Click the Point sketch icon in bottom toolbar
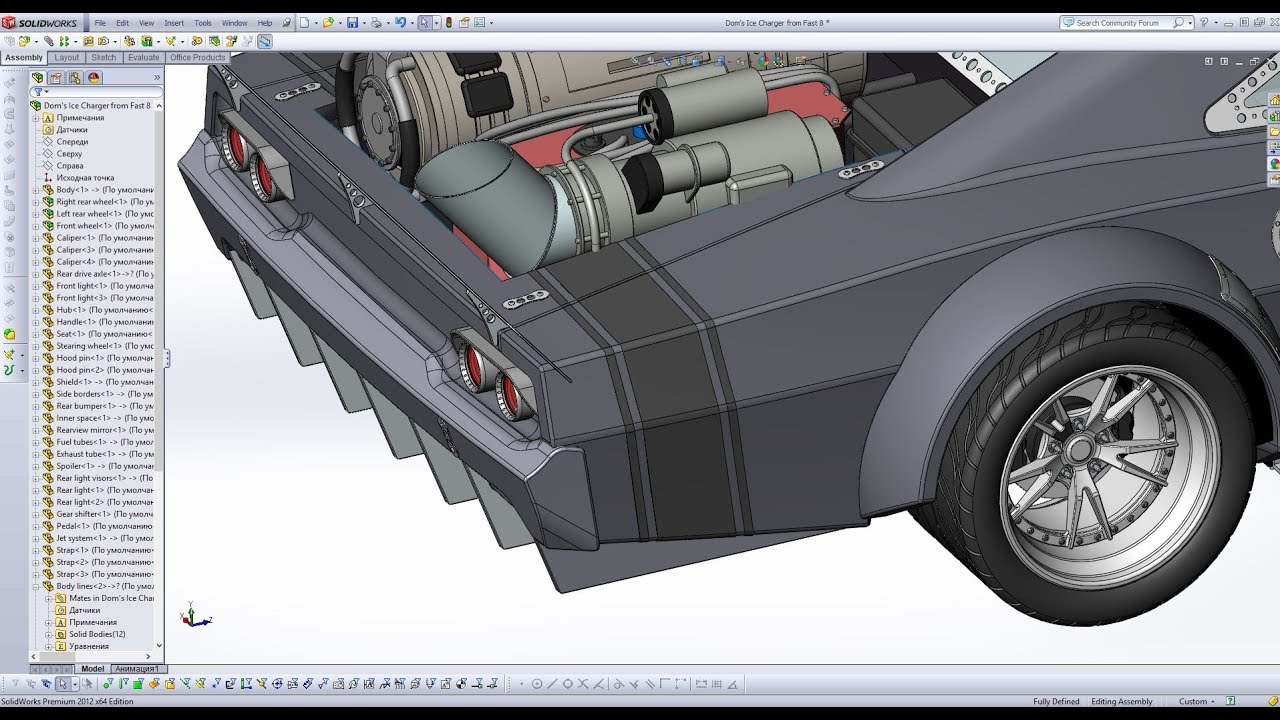Screen dimensions: 1280x720 [521, 685]
